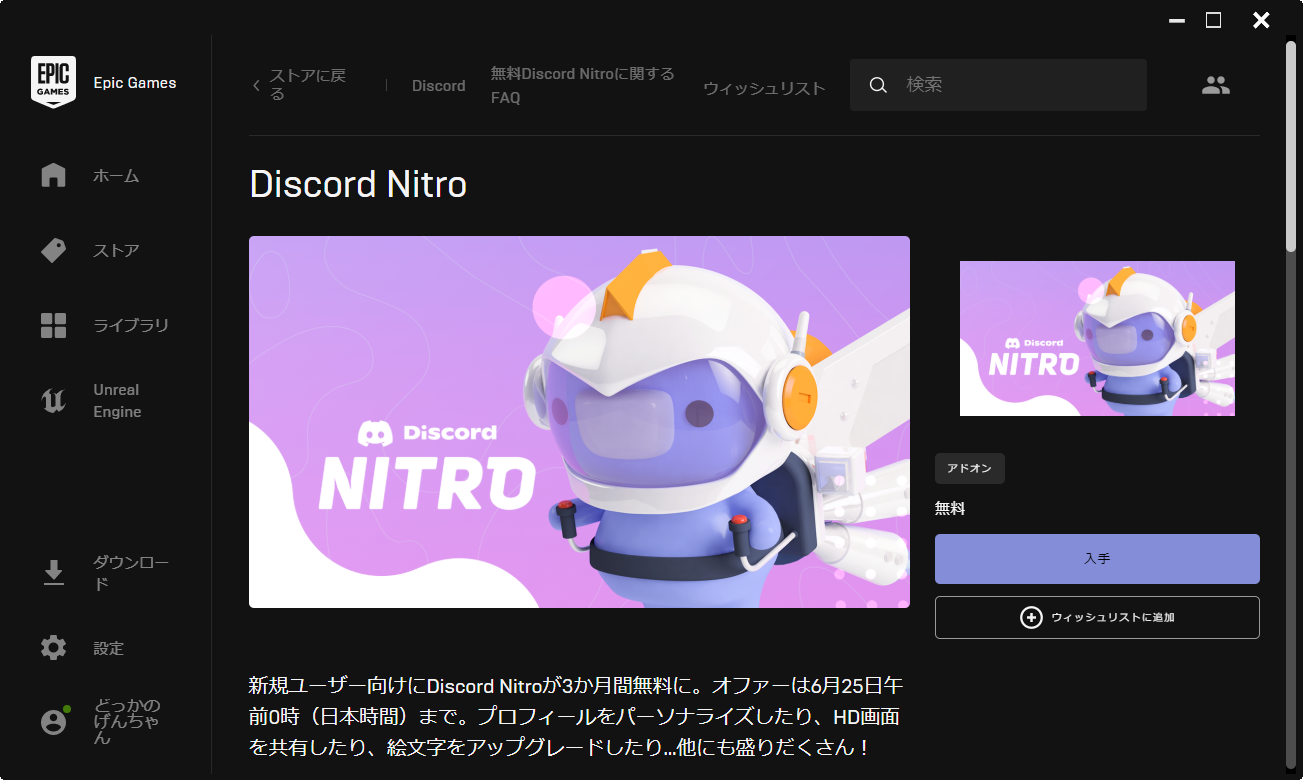
Task: Click the Unreal Engine logo icon
Action: click(x=53, y=401)
